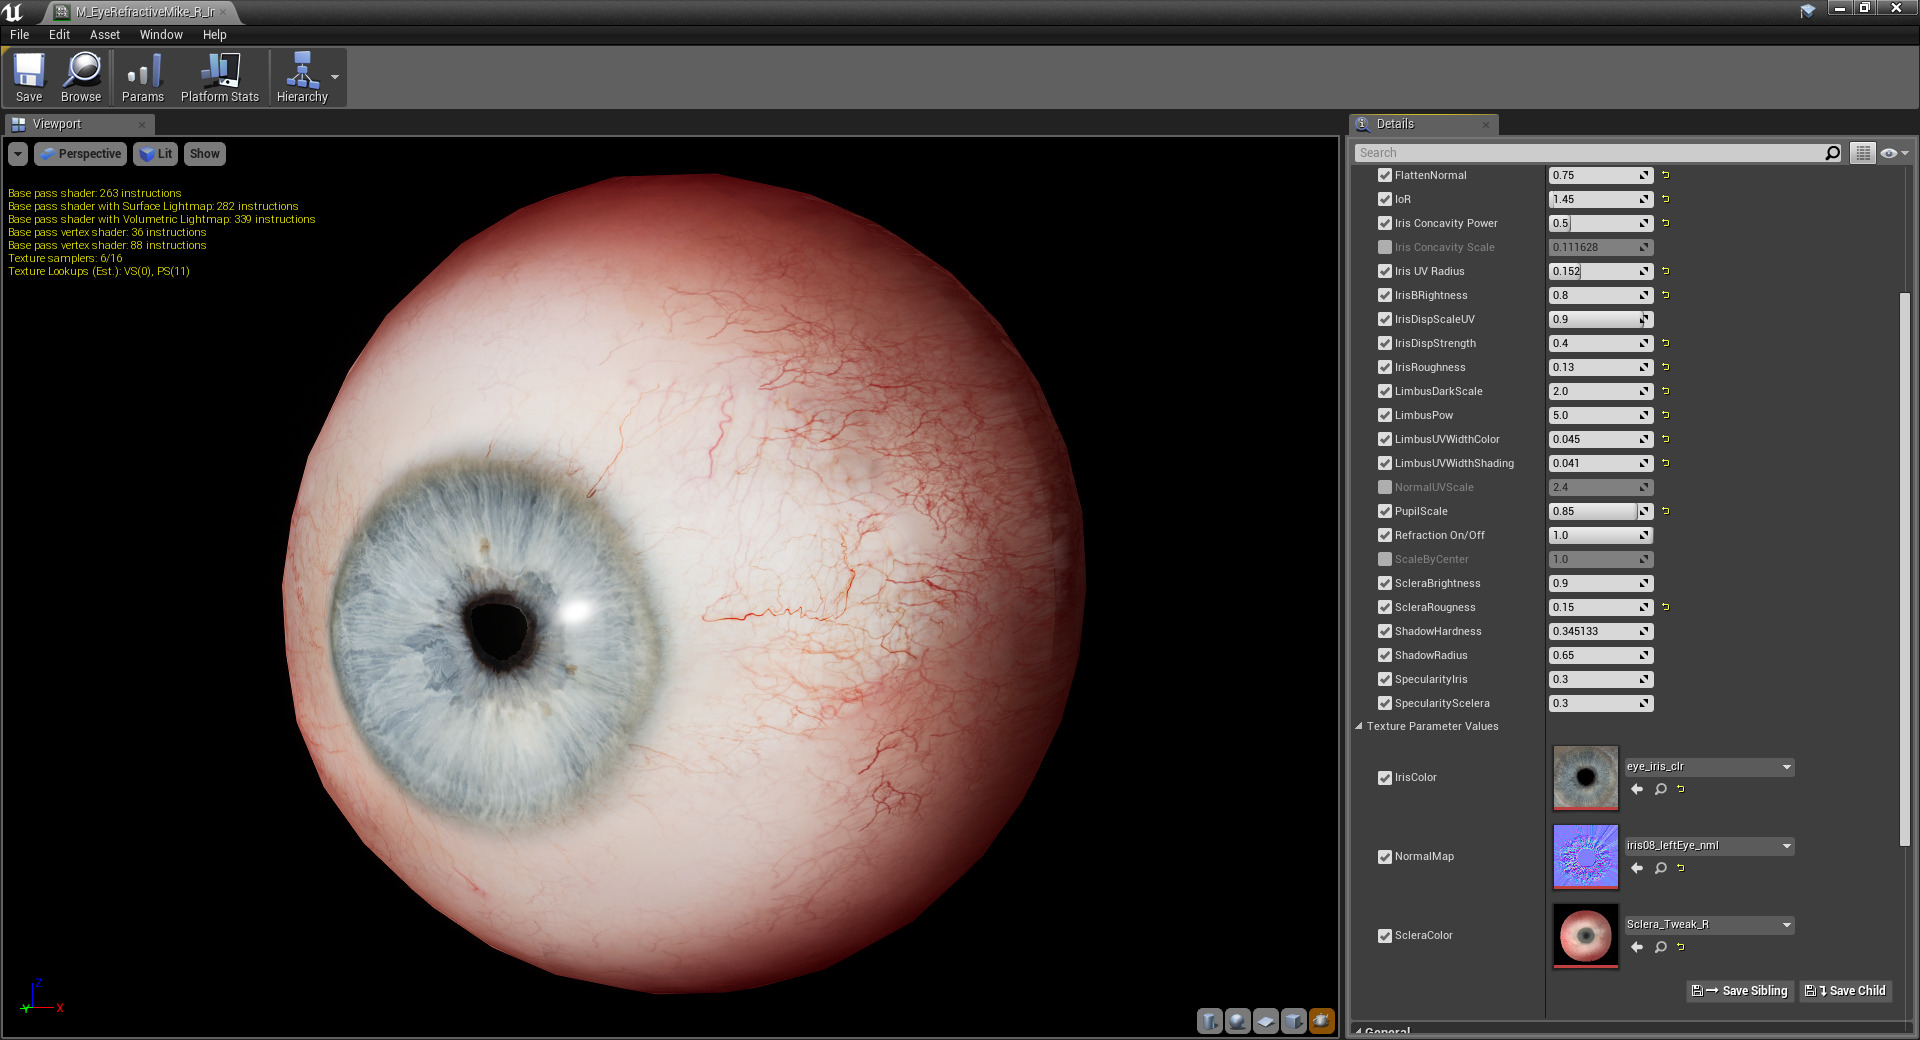The width and height of the screenshot is (1920, 1040).
Task: Select the Save toolbar icon
Action: point(29,77)
